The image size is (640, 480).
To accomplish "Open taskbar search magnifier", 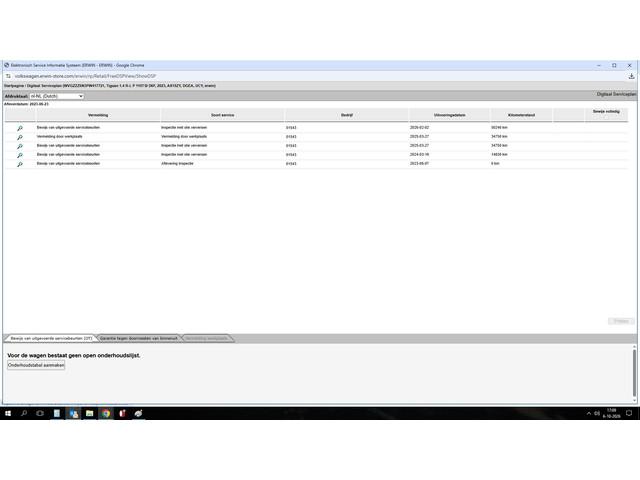I will click(24, 413).
